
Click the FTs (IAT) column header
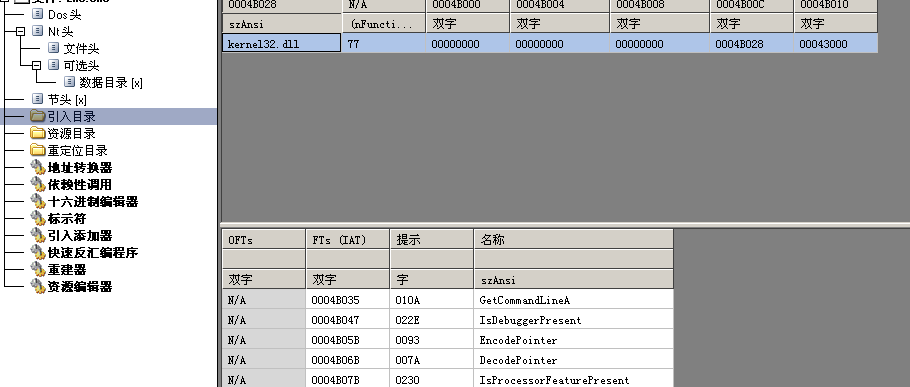(347, 239)
